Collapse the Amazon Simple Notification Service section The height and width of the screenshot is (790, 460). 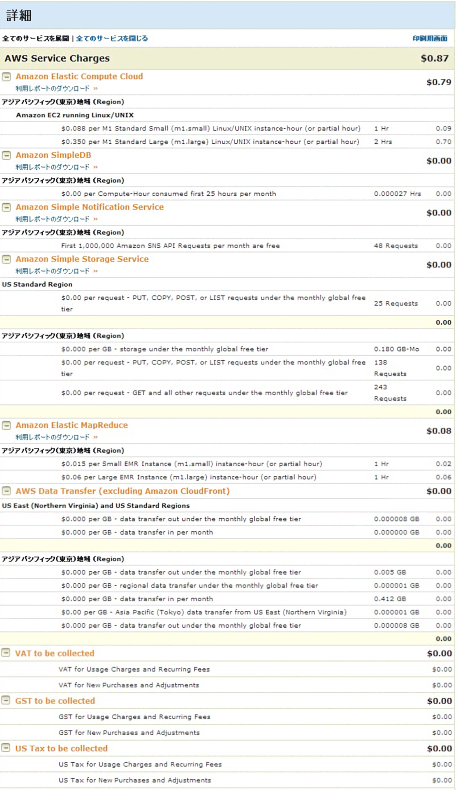click(7, 207)
